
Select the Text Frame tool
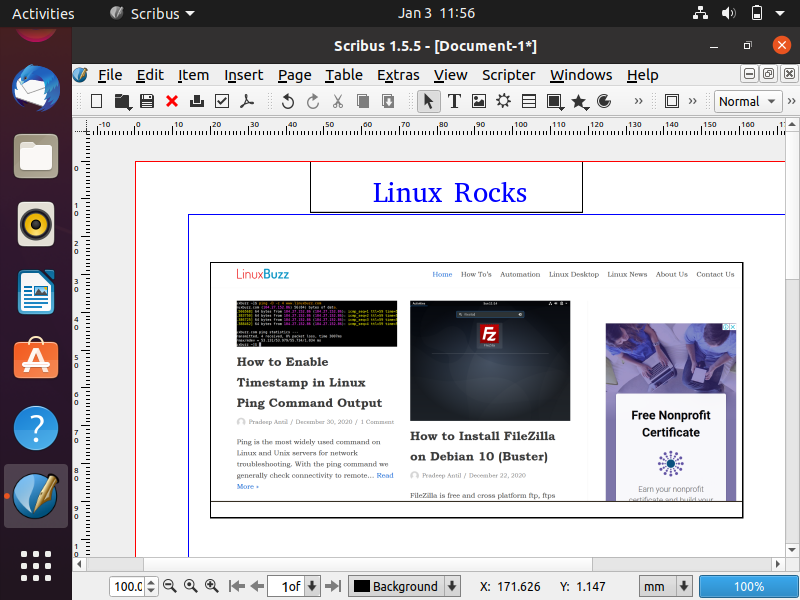click(x=454, y=101)
